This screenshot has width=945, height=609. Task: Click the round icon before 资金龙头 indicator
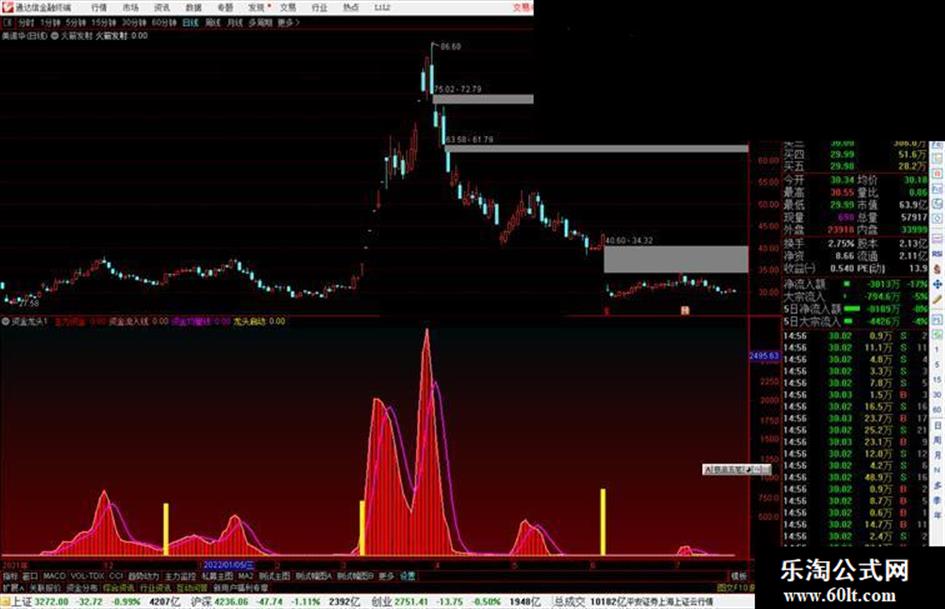tap(6, 322)
